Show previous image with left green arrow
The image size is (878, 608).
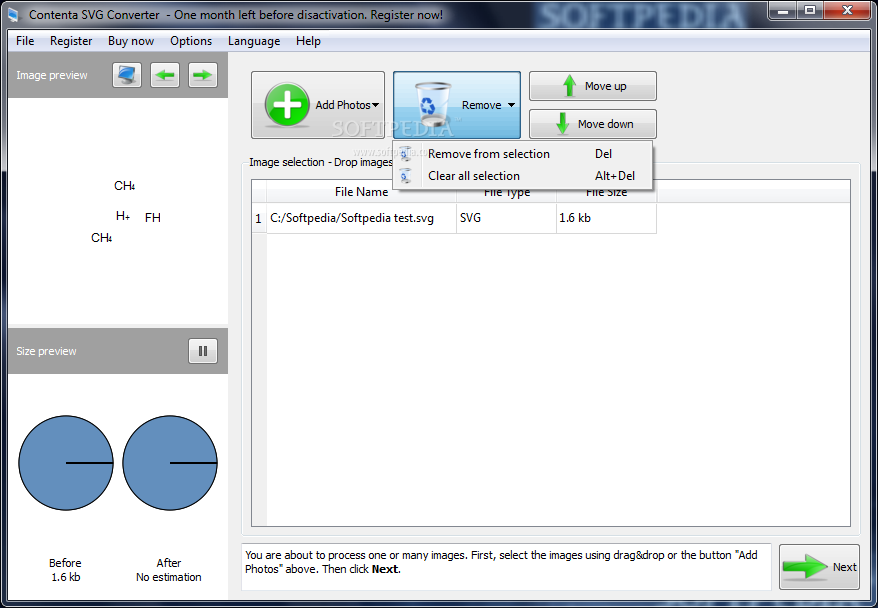coord(165,75)
